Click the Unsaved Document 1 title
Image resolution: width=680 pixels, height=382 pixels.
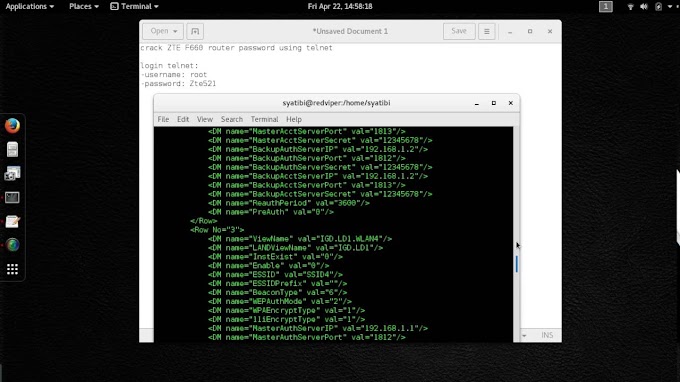point(350,31)
